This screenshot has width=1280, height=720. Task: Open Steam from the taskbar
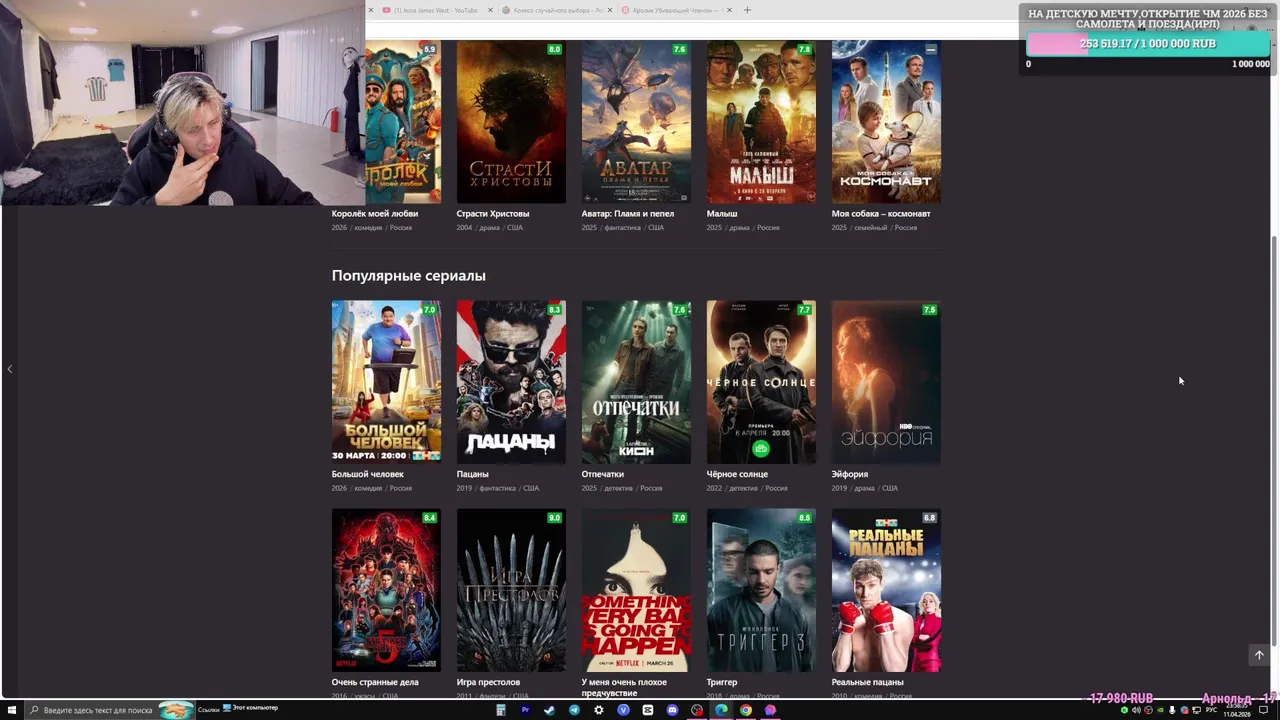pyautogui.click(x=549, y=710)
